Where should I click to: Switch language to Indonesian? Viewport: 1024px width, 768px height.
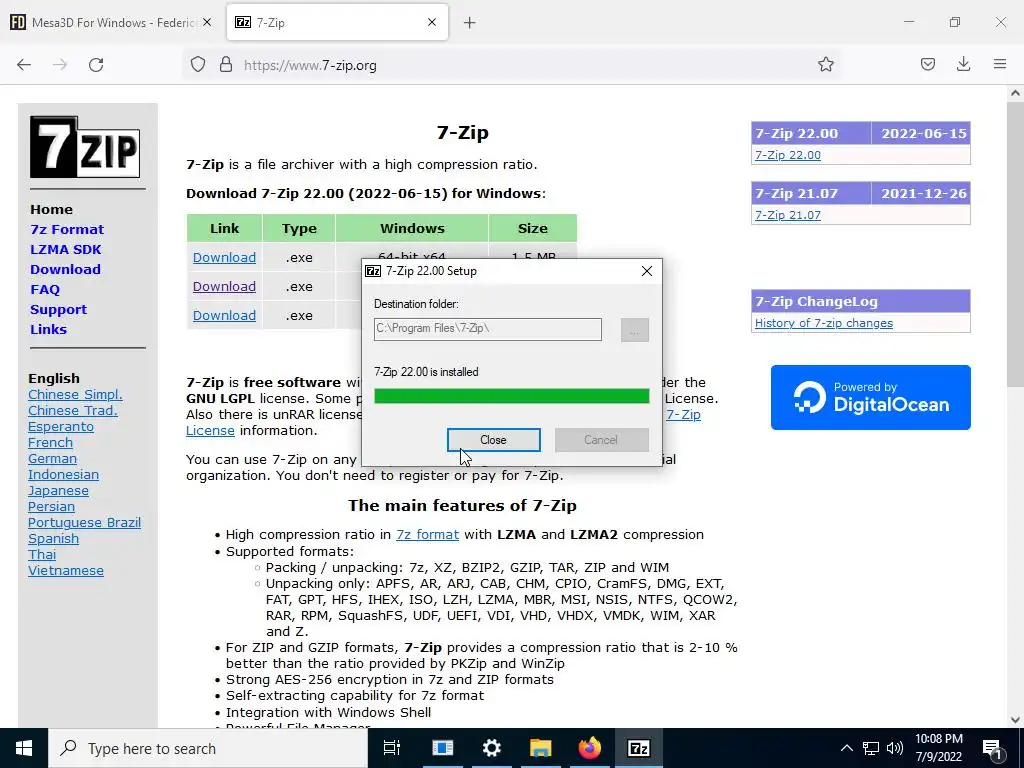[63, 474]
